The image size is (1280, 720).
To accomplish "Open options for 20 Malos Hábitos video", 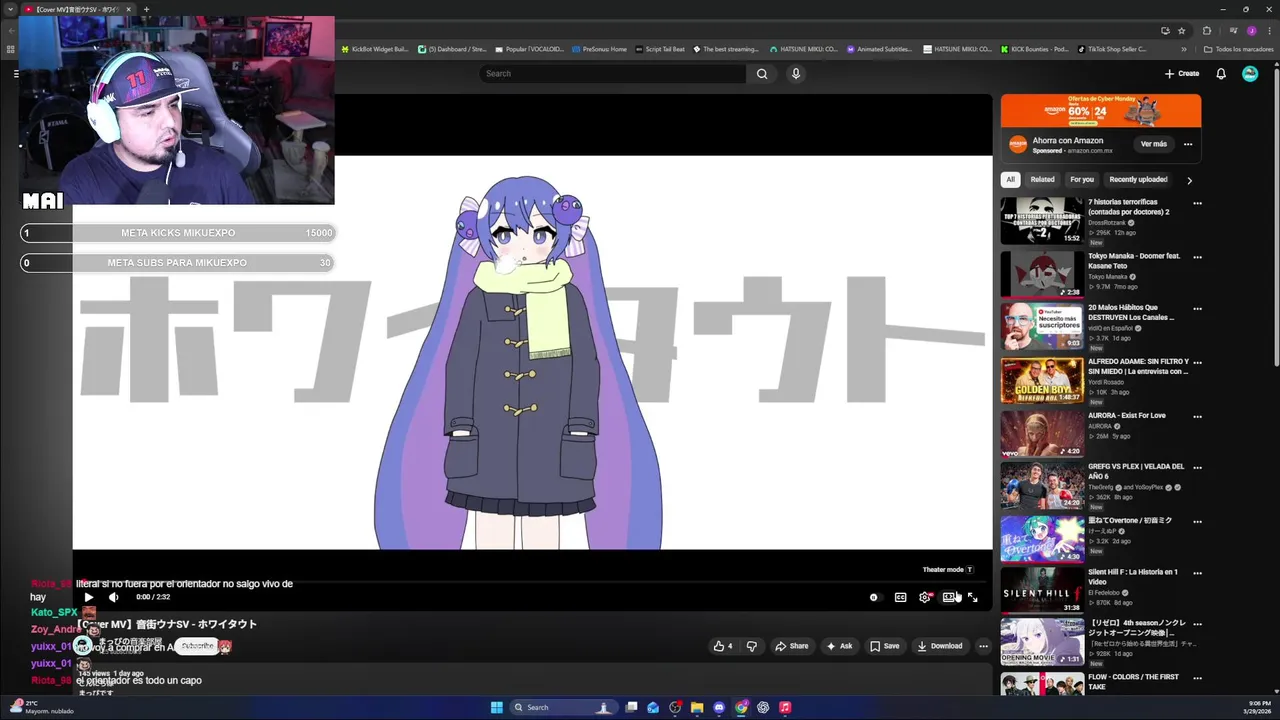I will 1197,309.
